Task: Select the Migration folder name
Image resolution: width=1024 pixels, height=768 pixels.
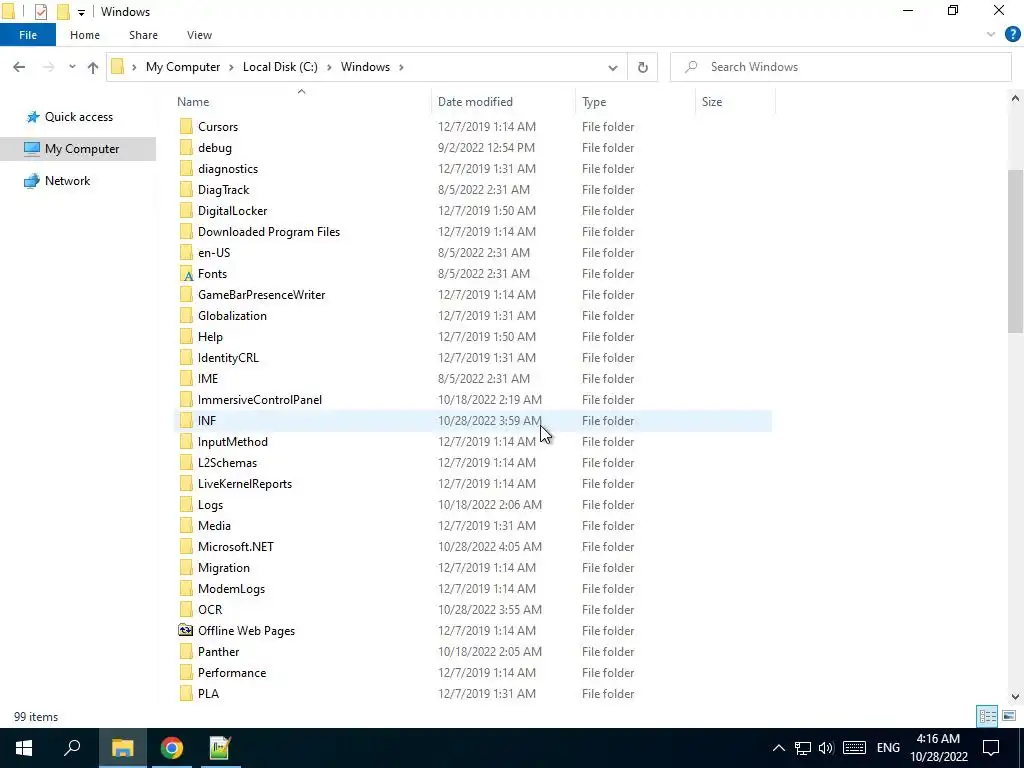Action: 223,568
